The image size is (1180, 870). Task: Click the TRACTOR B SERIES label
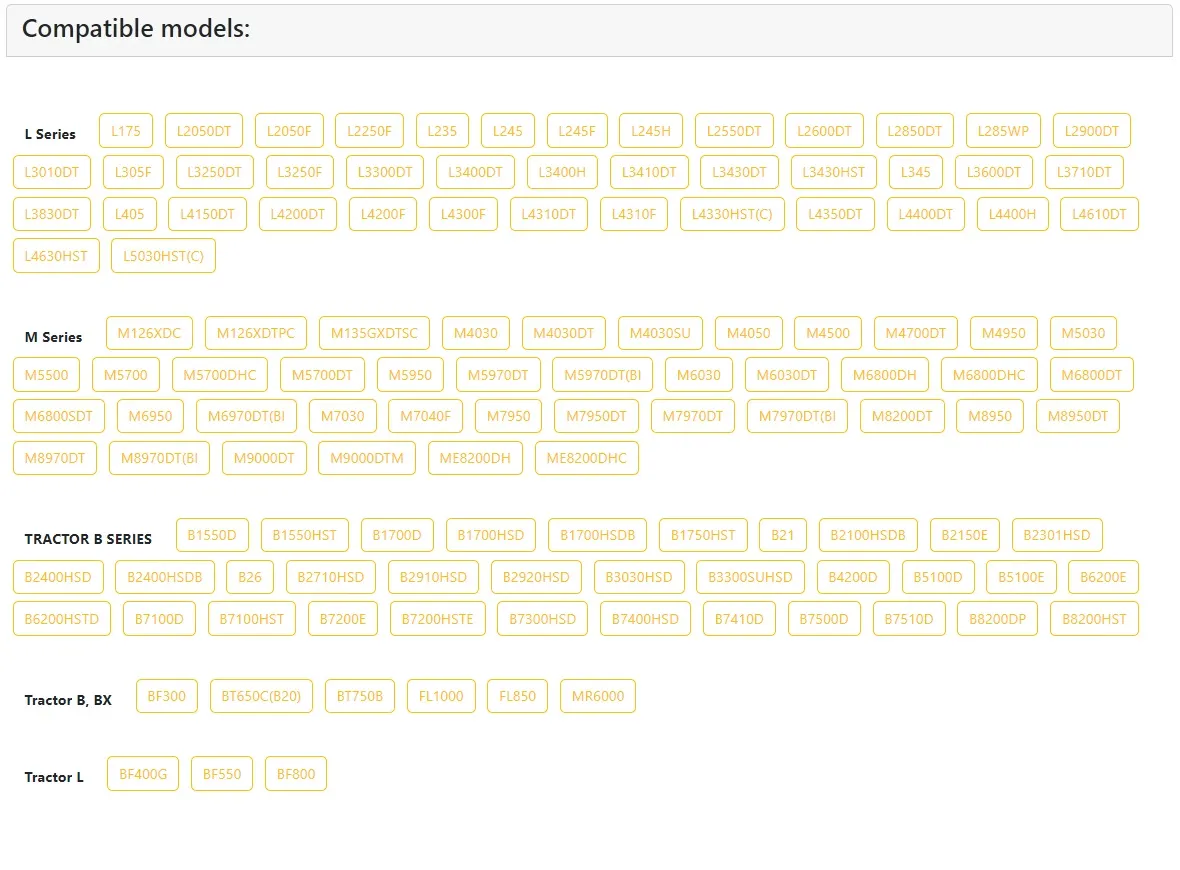(88, 539)
